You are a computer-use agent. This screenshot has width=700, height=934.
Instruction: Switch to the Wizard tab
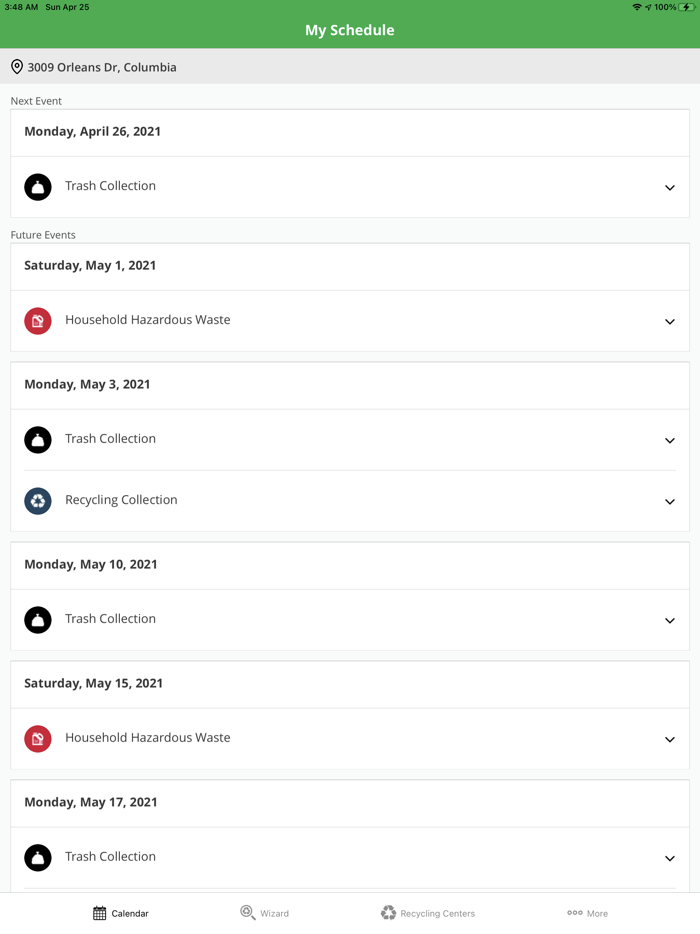pos(265,913)
